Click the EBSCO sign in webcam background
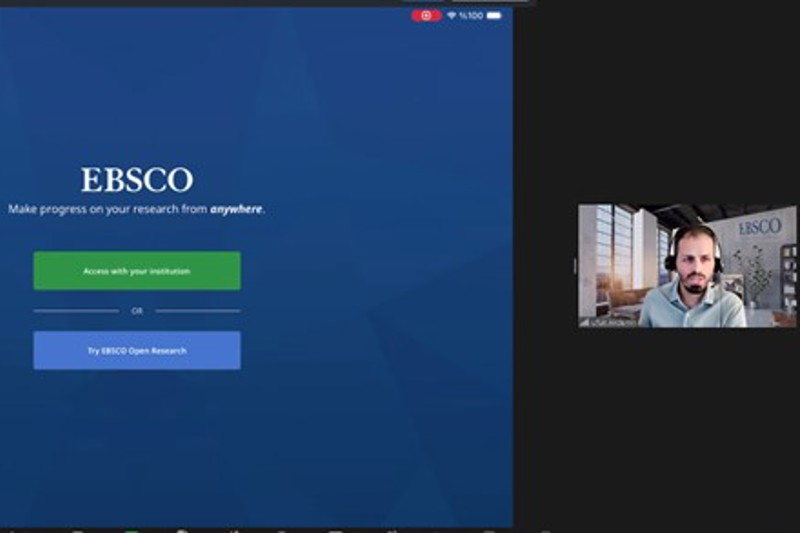The height and width of the screenshot is (533, 800). pyautogui.click(x=760, y=227)
